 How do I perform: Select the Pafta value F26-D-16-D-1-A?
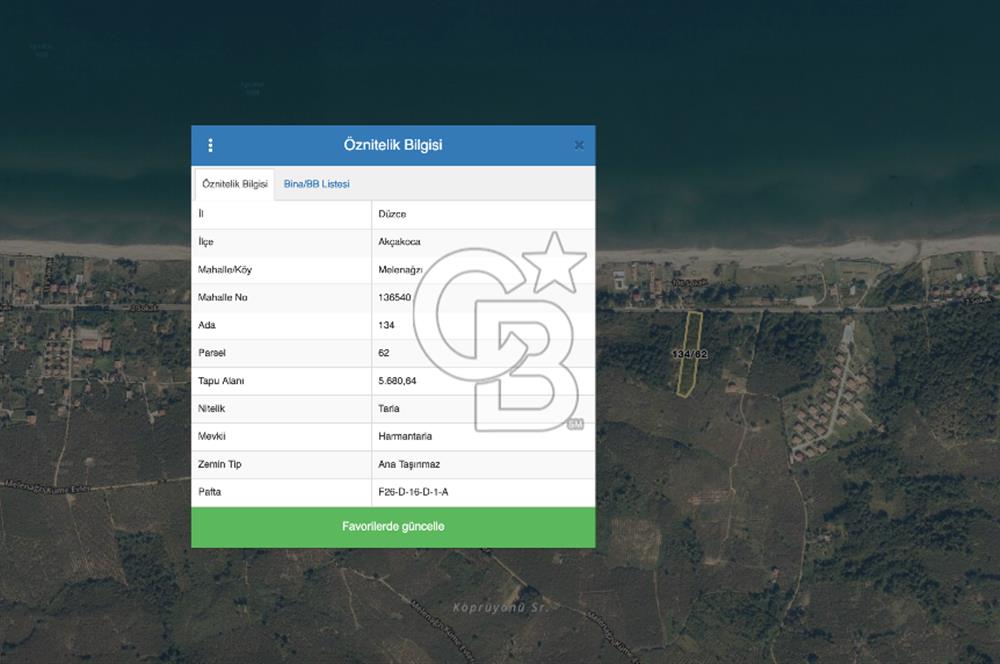pos(413,493)
